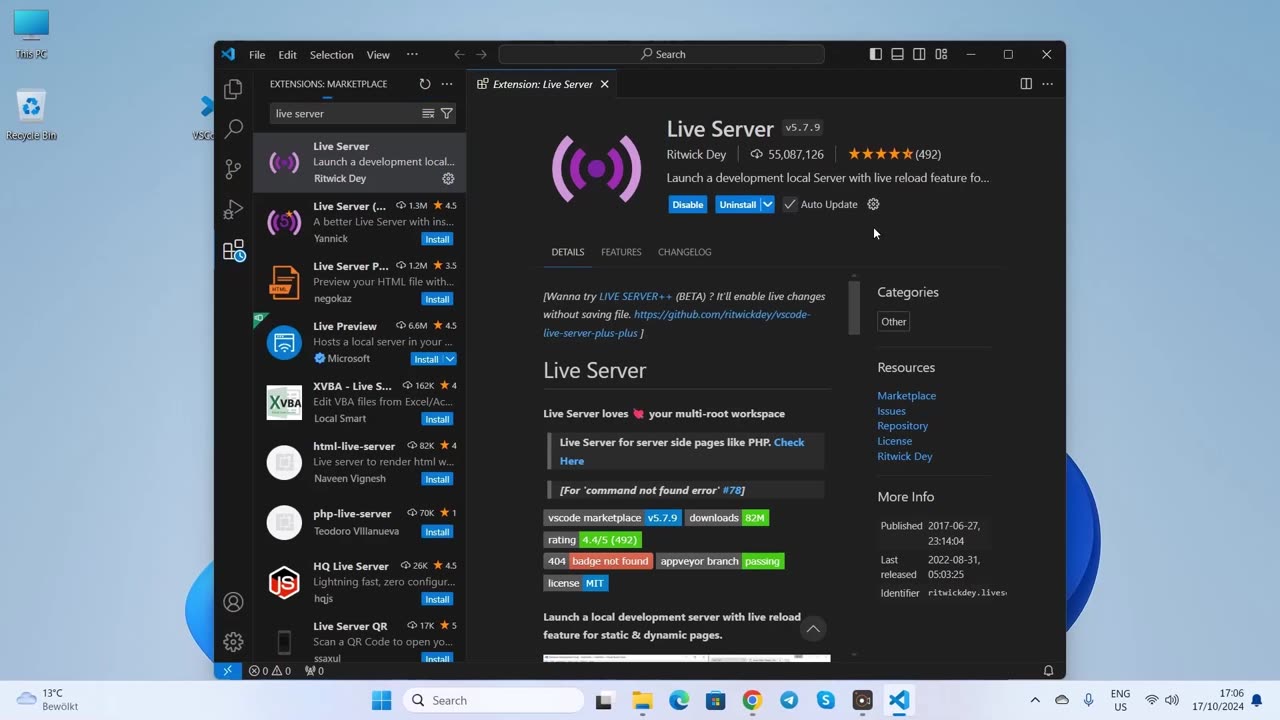Open the Issues resource link
This screenshot has height=720, width=1280.
point(892,411)
